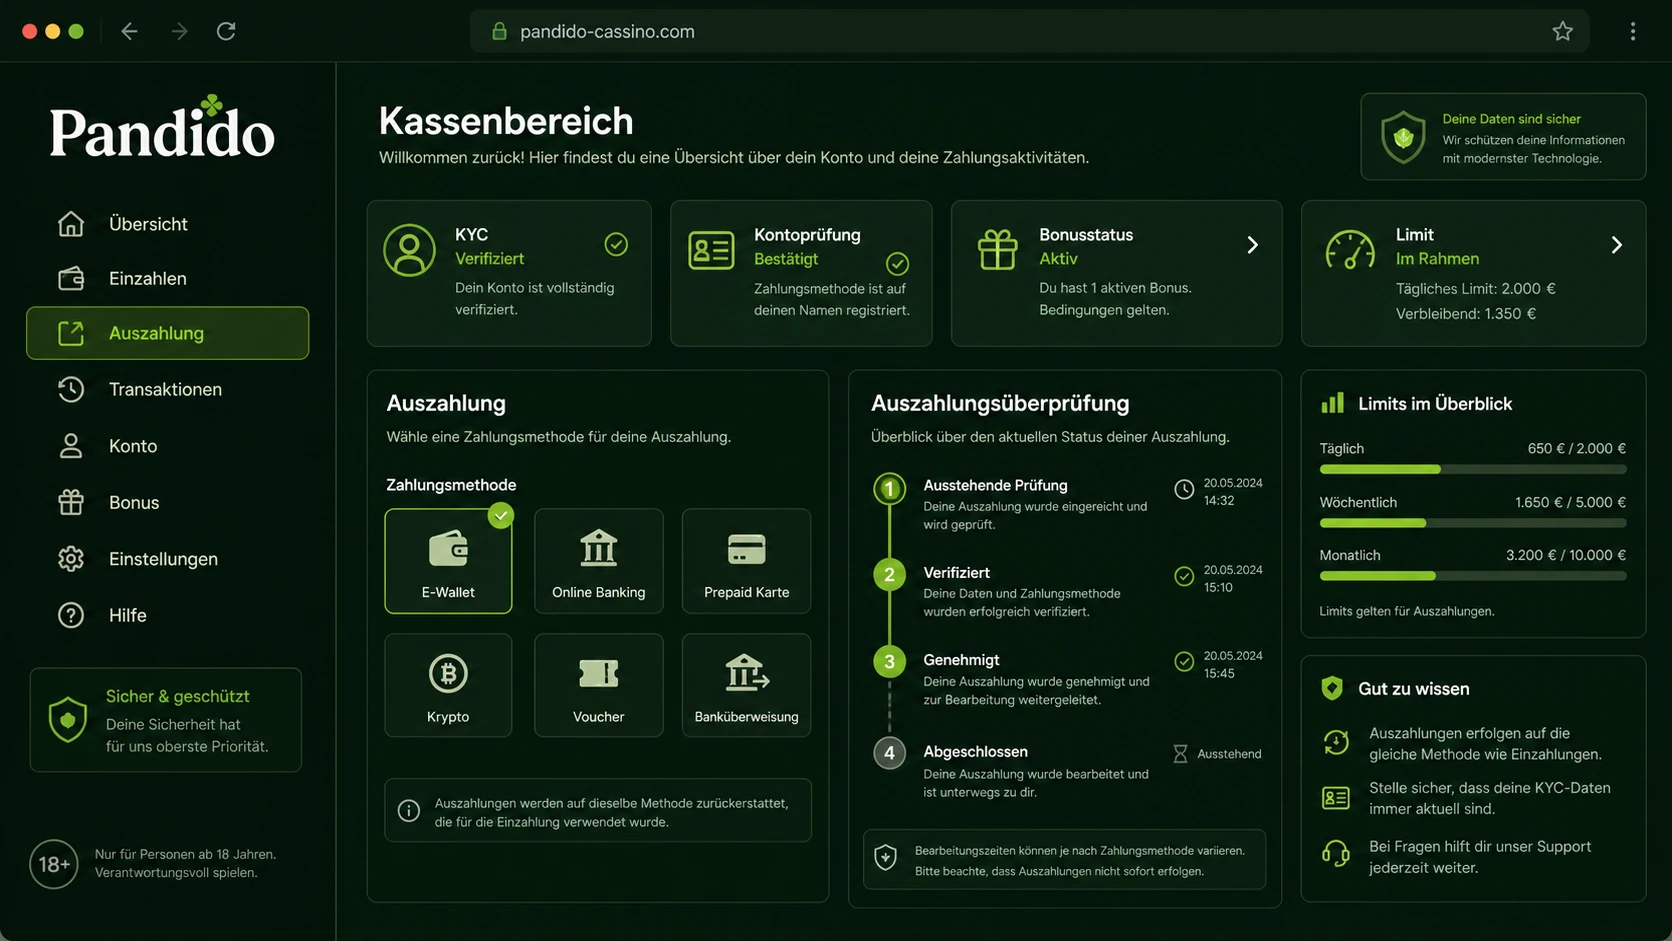
Task: Click the 18+ age restriction badge
Action: click(x=54, y=864)
